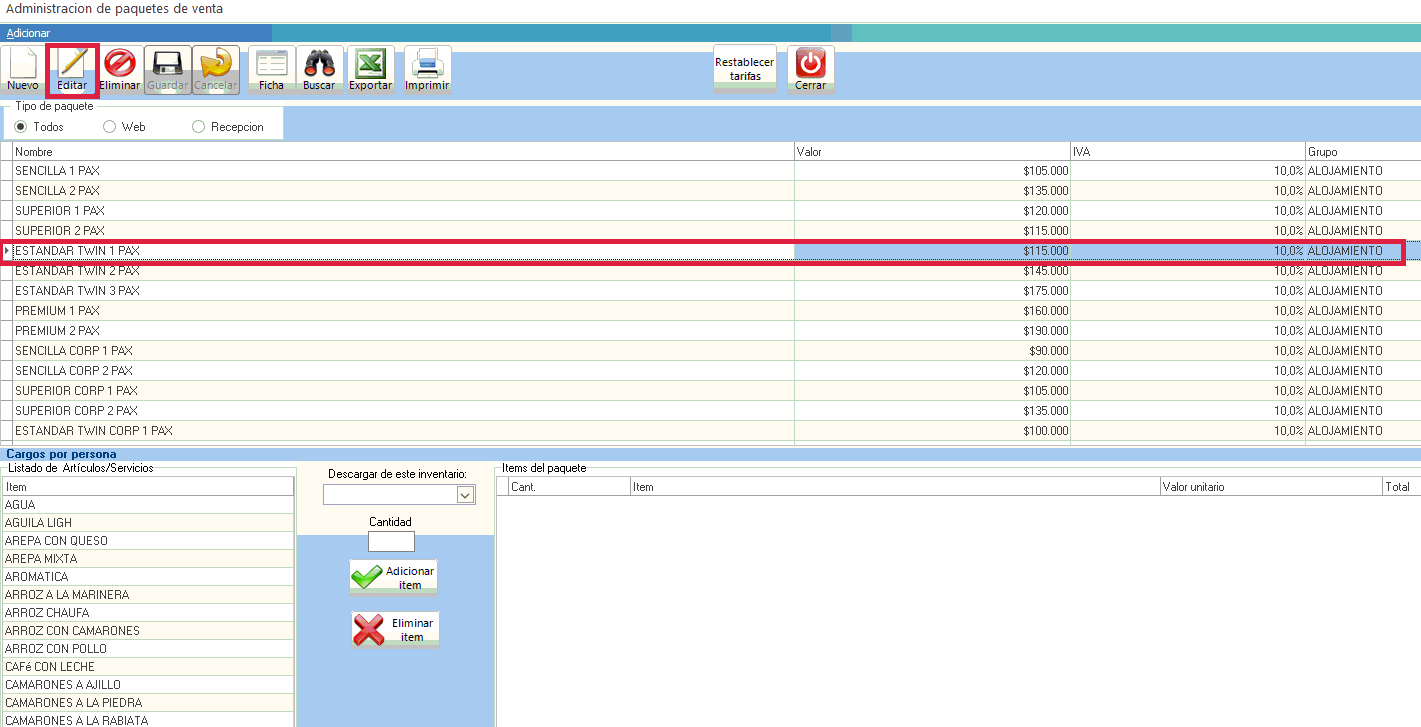Open Ficha form view icon
This screenshot has width=1421, height=727.
click(271, 65)
